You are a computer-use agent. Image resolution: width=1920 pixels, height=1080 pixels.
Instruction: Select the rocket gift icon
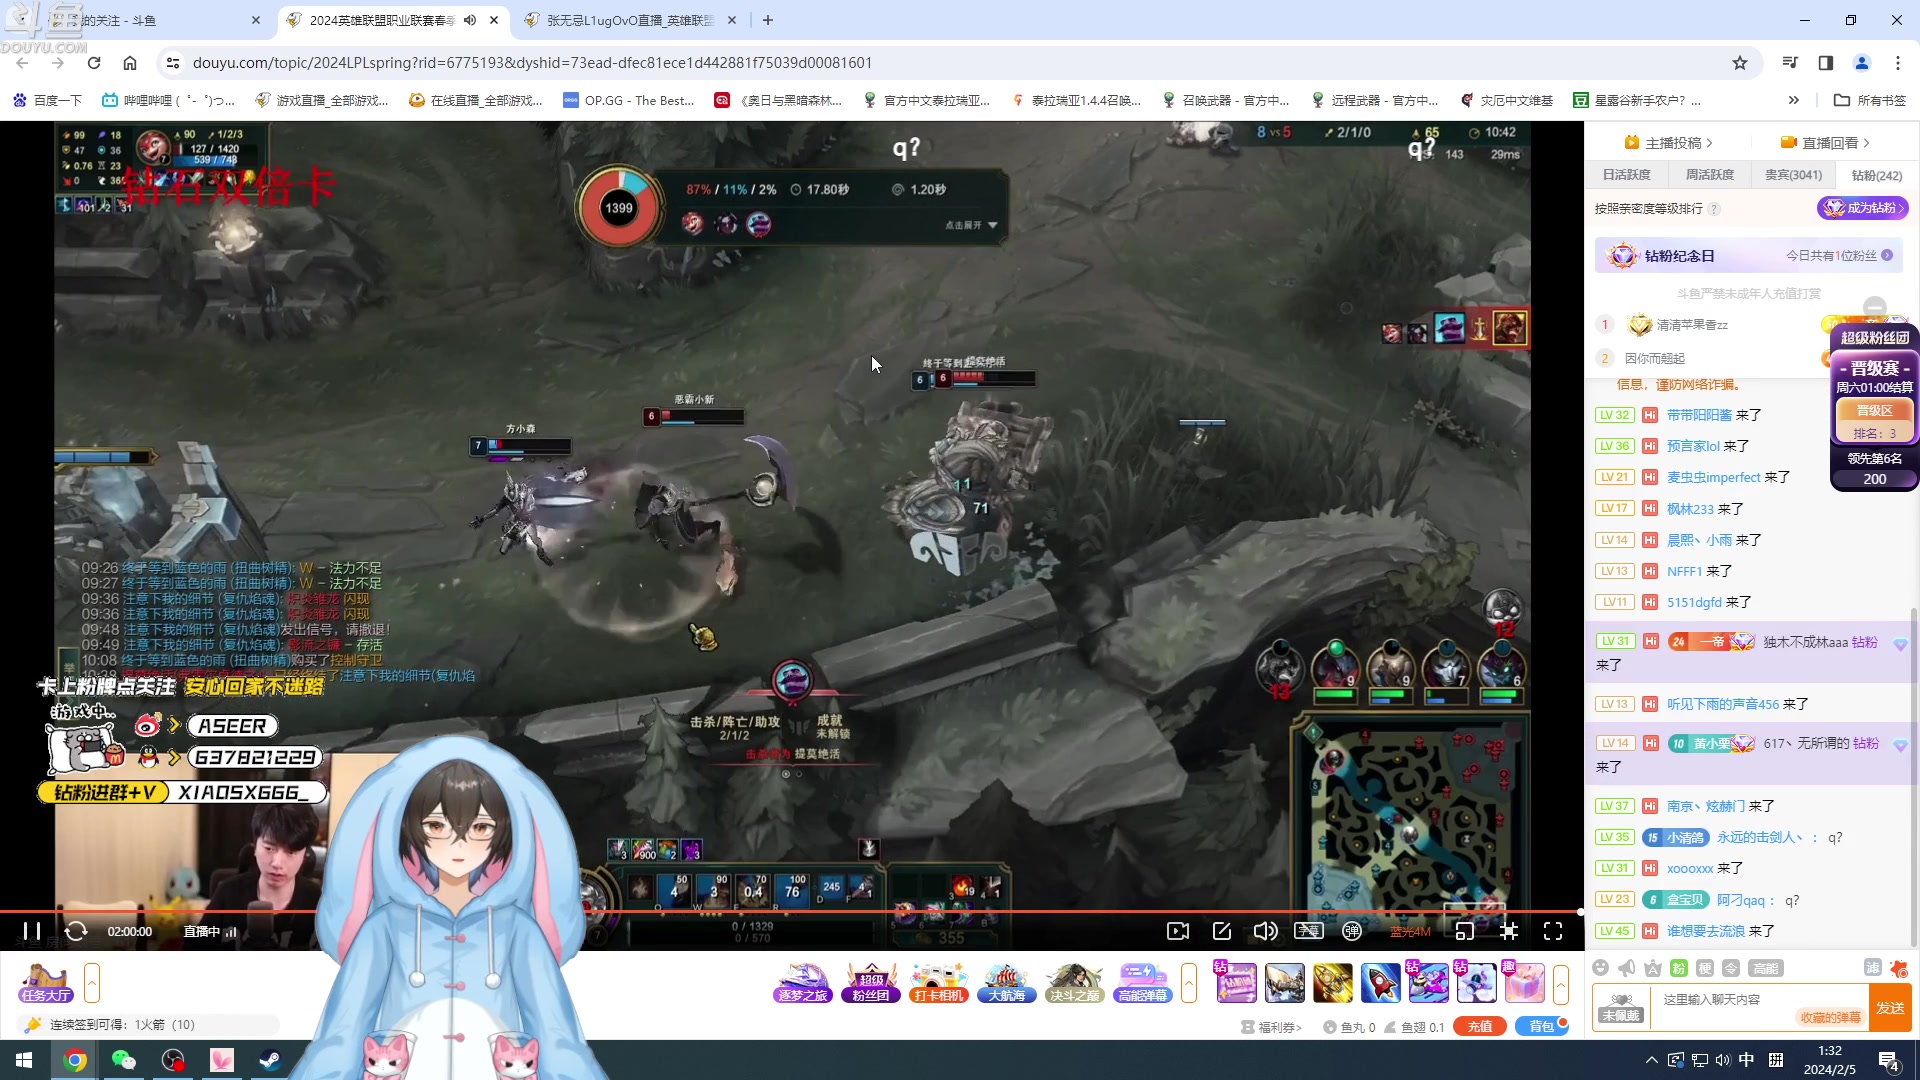coord(1380,983)
